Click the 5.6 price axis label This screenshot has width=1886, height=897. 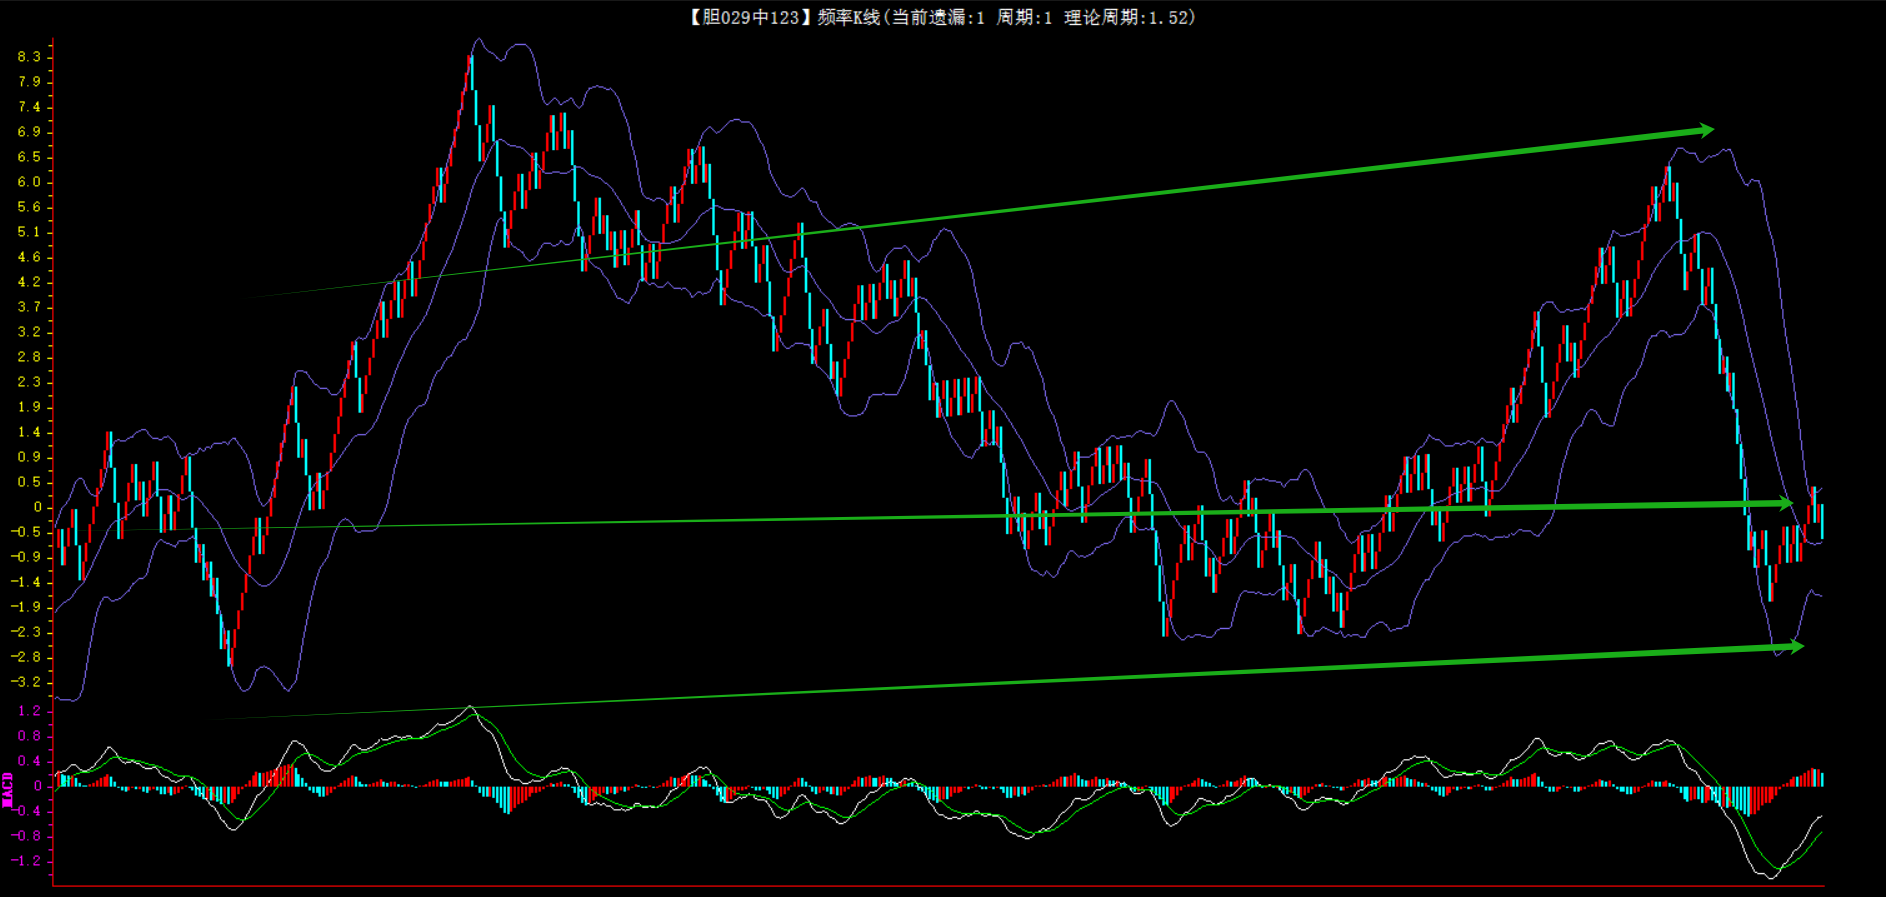pyautogui.click(x=29, y=207)
